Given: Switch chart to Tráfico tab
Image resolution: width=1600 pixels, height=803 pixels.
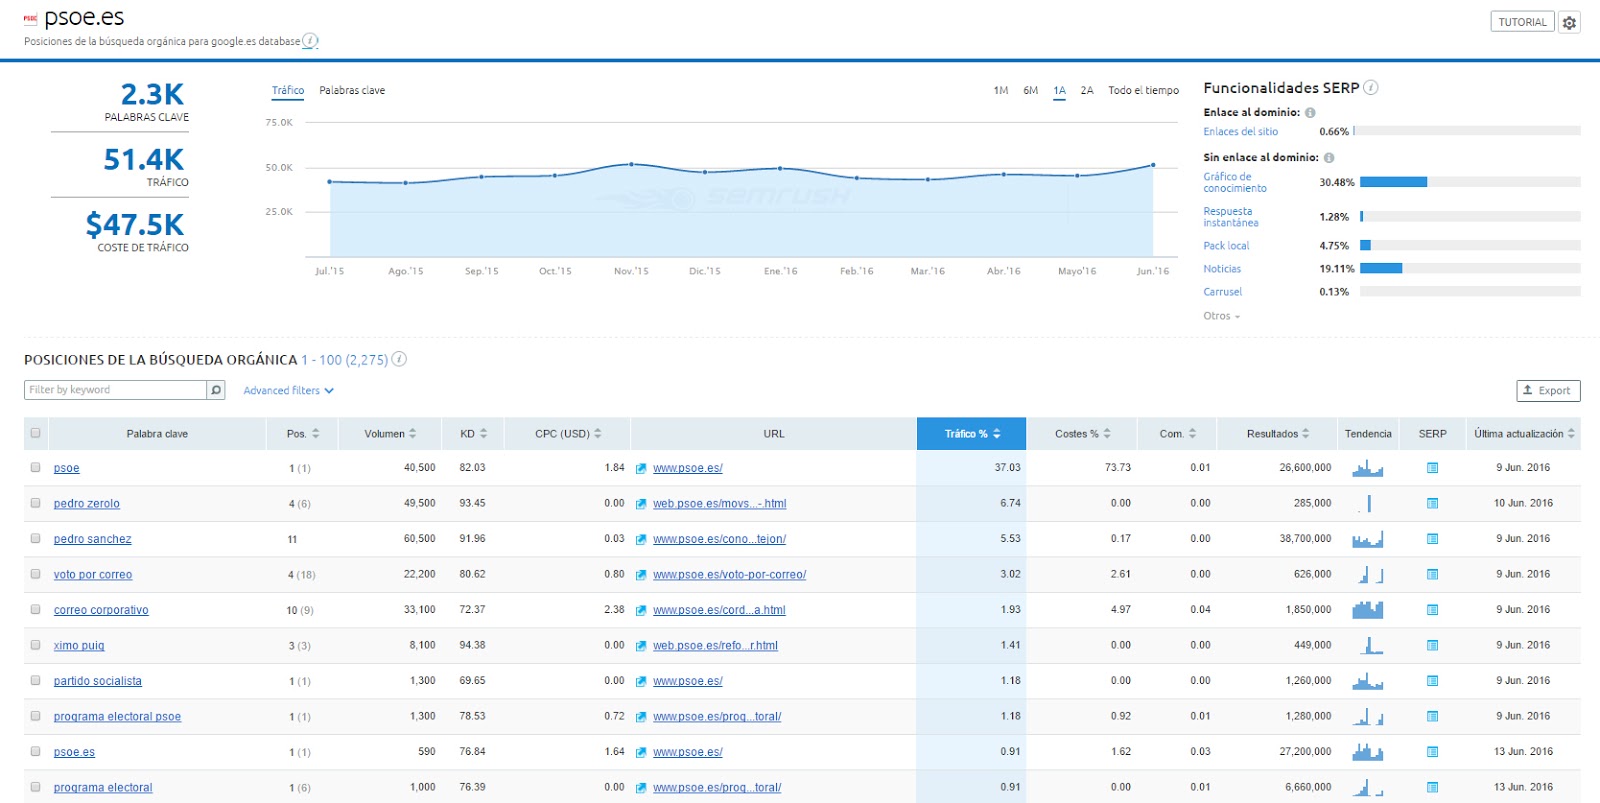Looking at the screenshot, I should [x=288, y=91].
